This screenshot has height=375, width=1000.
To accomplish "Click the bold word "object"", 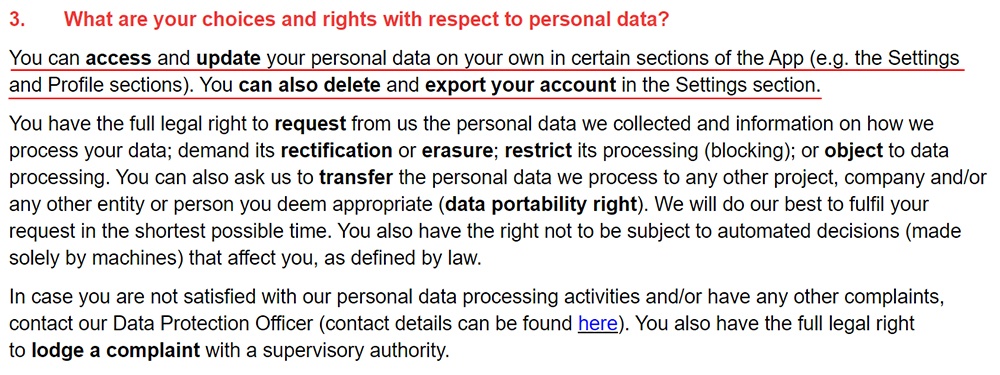I will (x=853, y=151).
